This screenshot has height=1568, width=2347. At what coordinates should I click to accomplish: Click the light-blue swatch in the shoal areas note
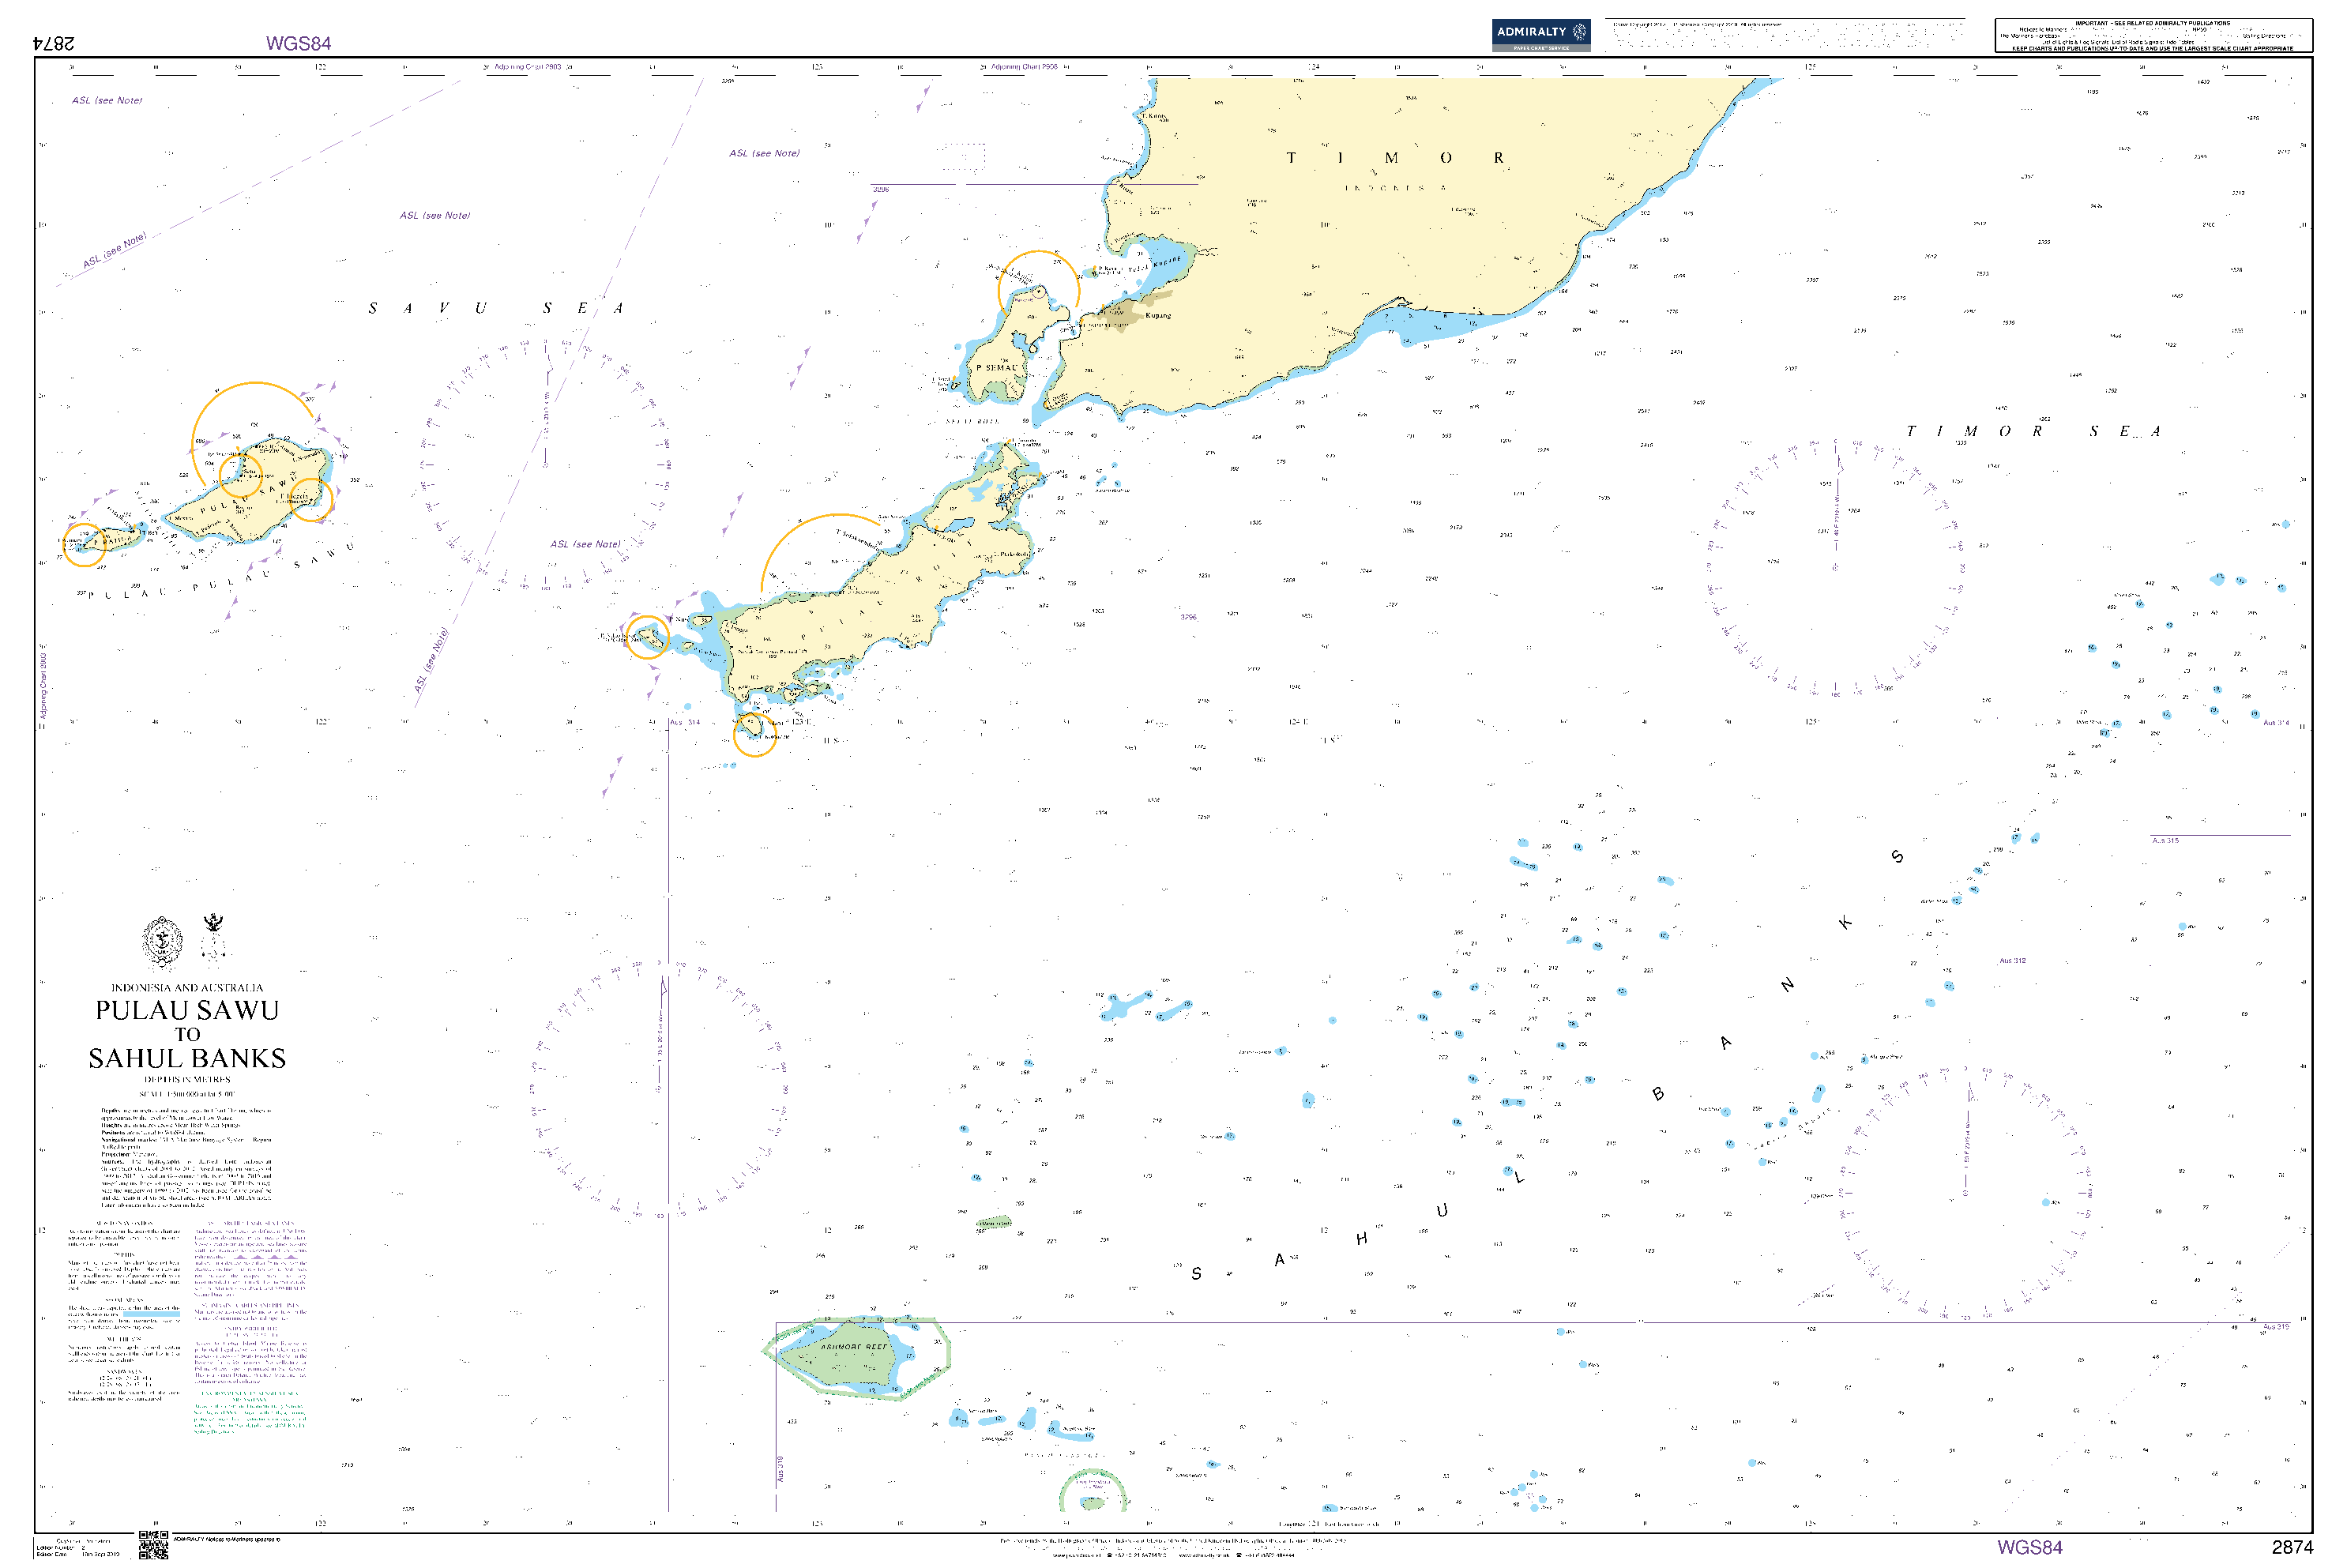[151, 1315]
